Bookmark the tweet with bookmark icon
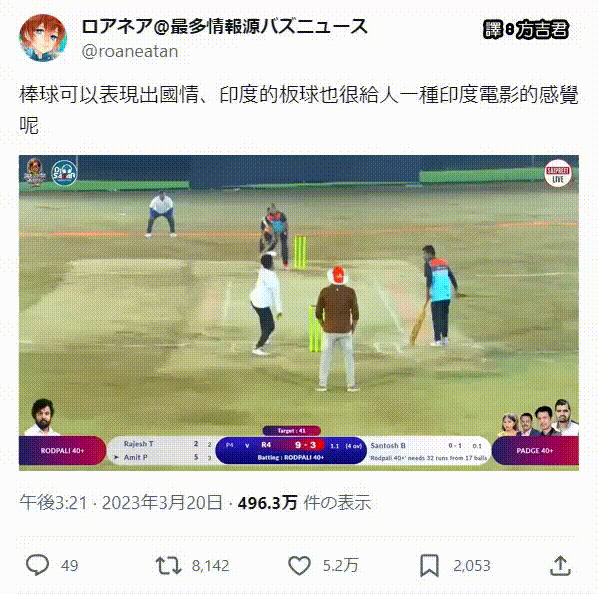598x594 pixels. click(x=429, y=565)
